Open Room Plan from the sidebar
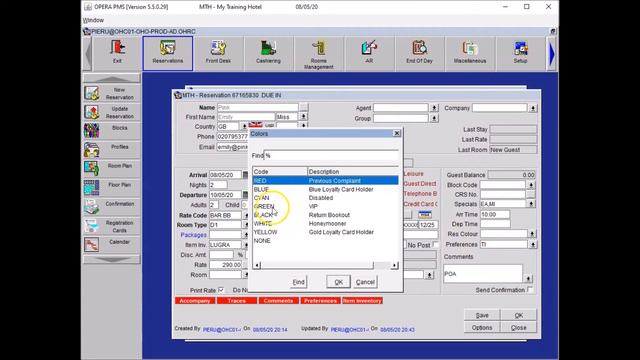The width and height of the screenshot is (640, 360). tap(112, 169)
